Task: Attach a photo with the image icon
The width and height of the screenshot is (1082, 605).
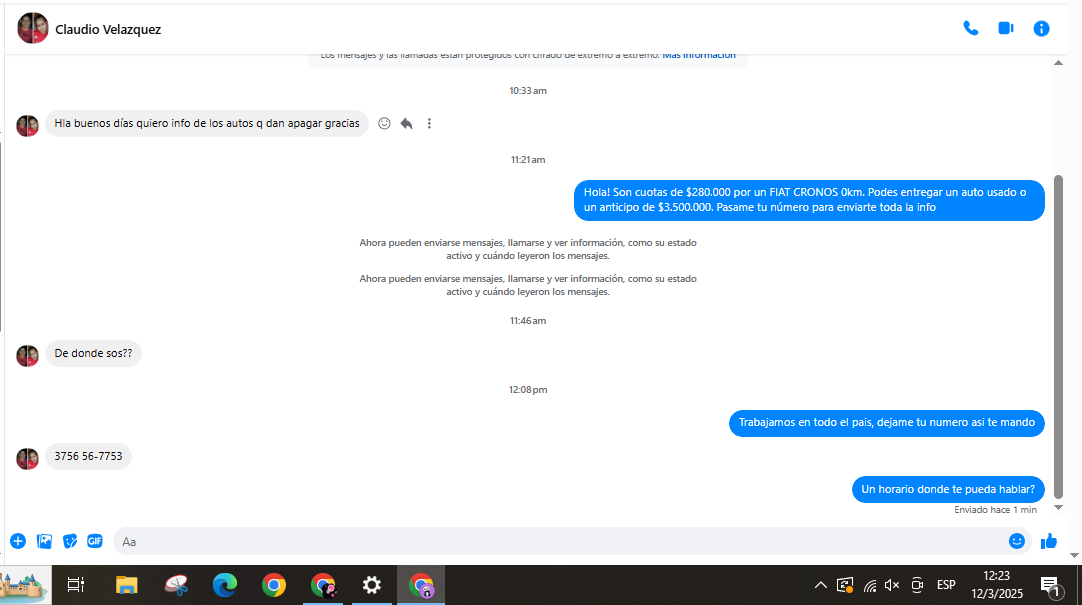Action: 44,542
